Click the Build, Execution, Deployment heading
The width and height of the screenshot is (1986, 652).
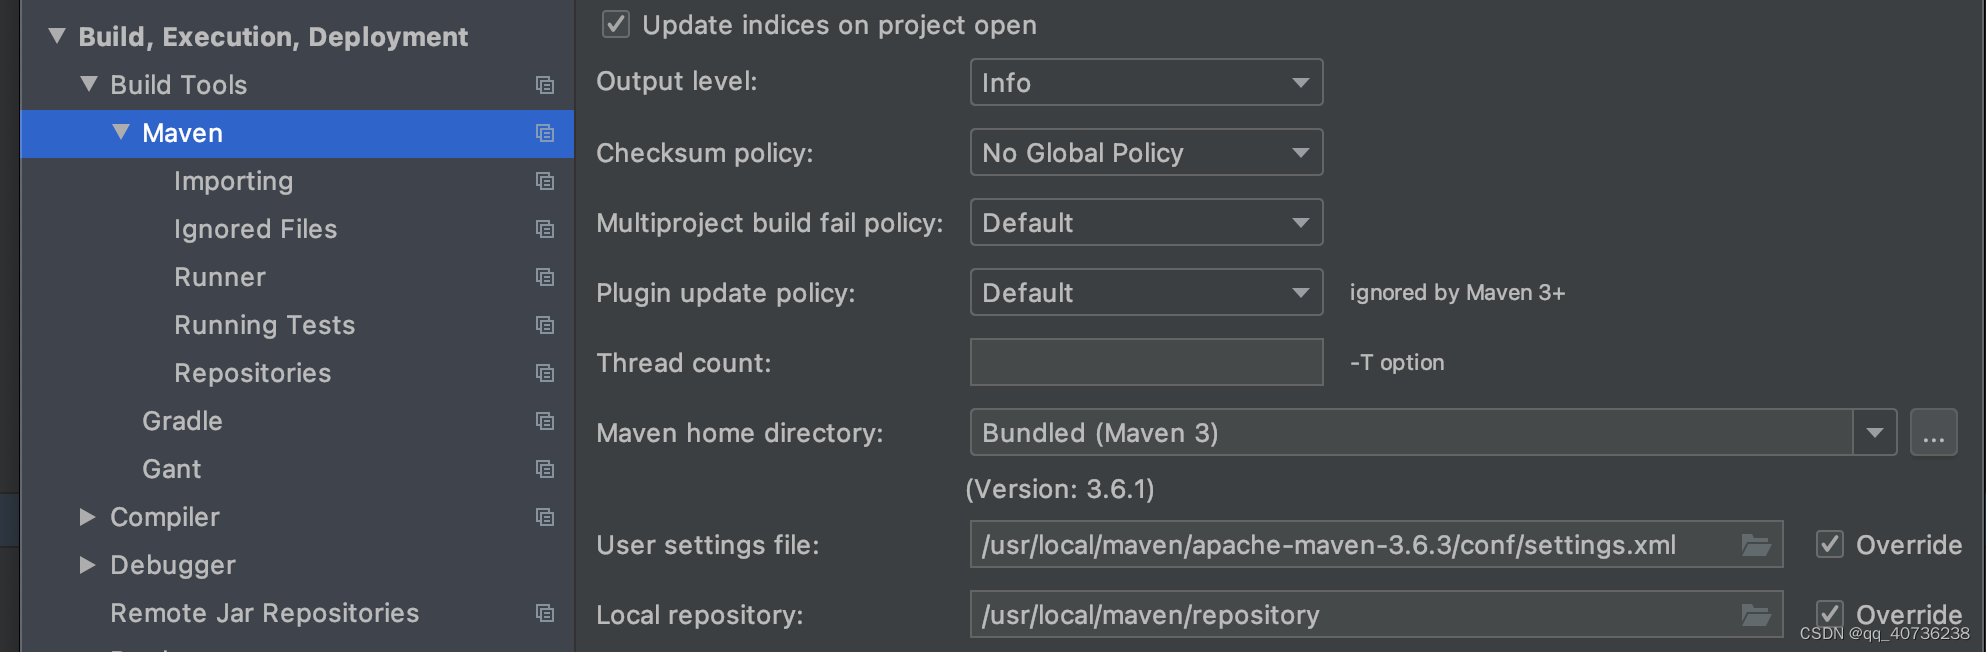tap(273, 37)
